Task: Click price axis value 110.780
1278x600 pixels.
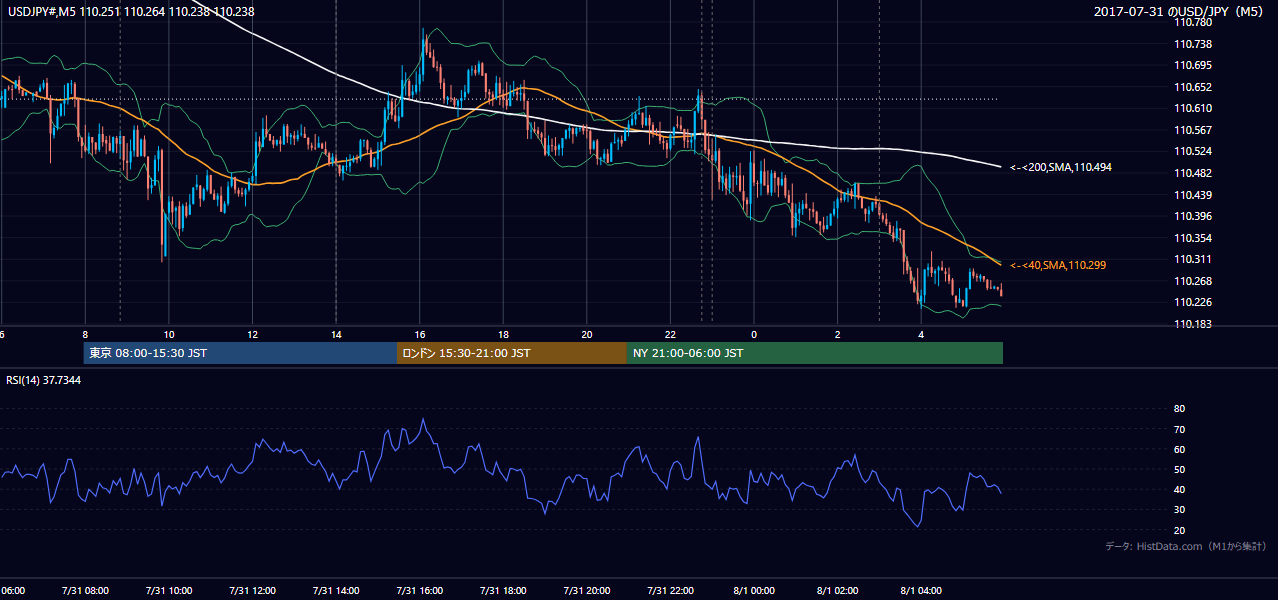Action: click(x=1192, y=22)
